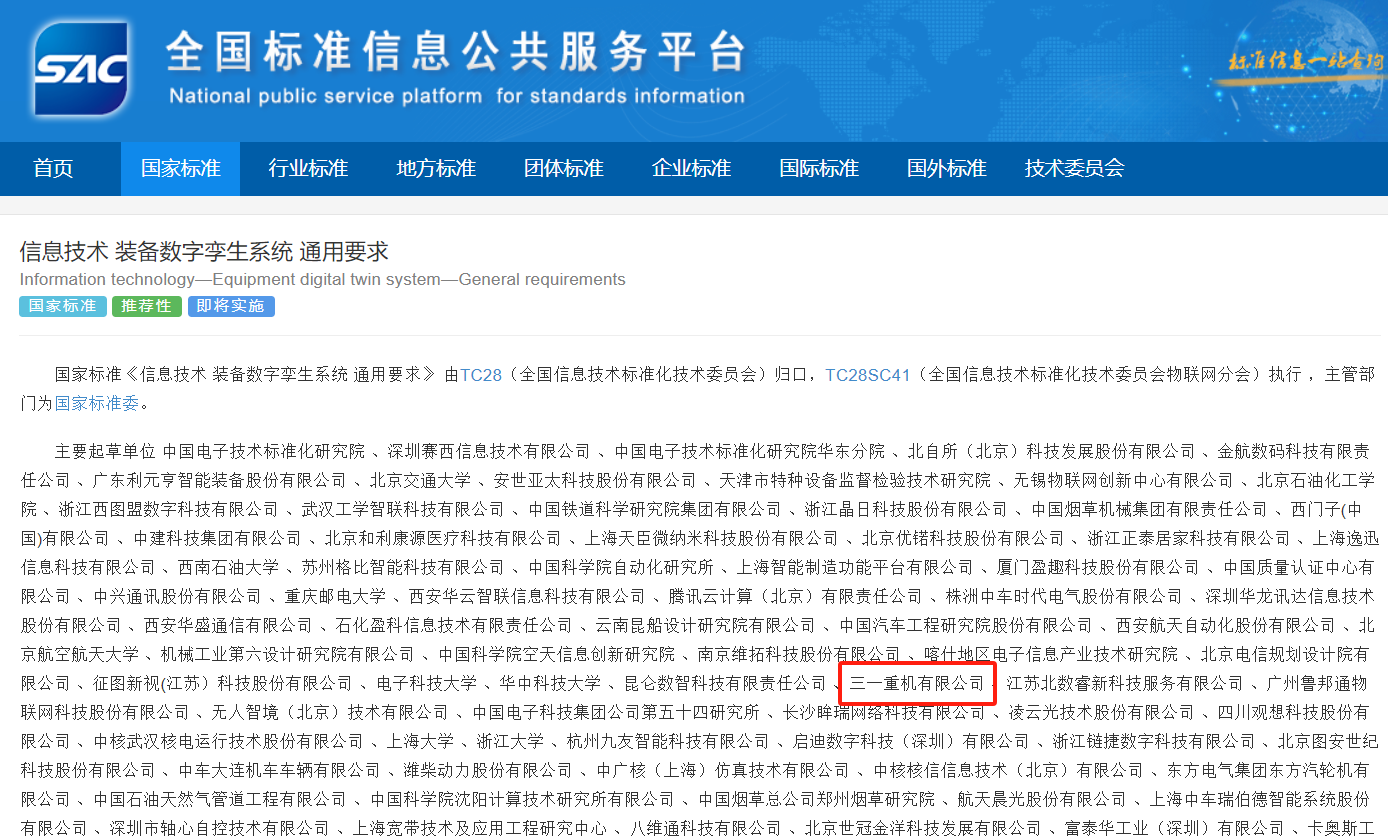Click the highlighted 三一重机有限公司 text
1388x839 pixels.
[x=917, y=683]
